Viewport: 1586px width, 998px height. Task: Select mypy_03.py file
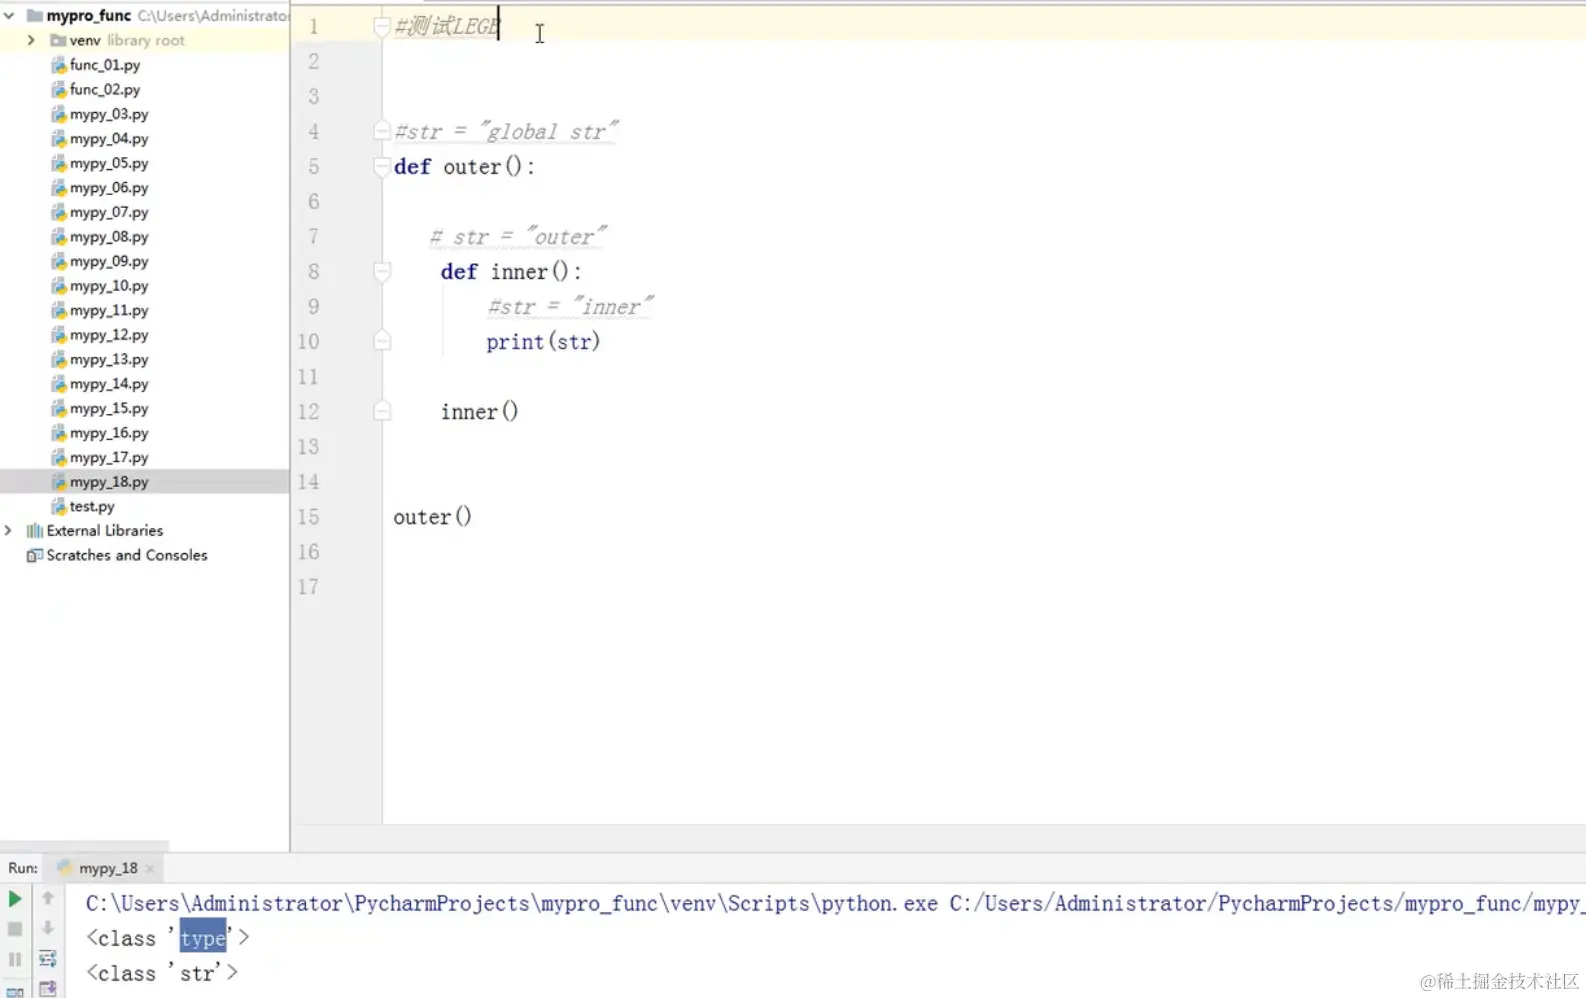pyautogui.click(x=108, y=114)
